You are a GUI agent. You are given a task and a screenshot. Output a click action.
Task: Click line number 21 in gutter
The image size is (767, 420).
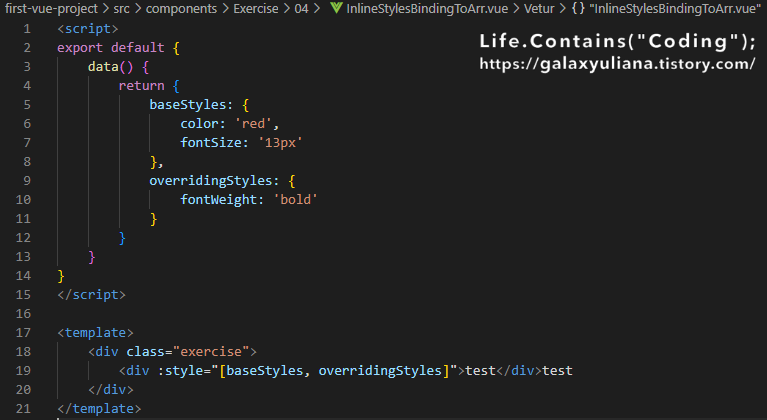[23, 408]
